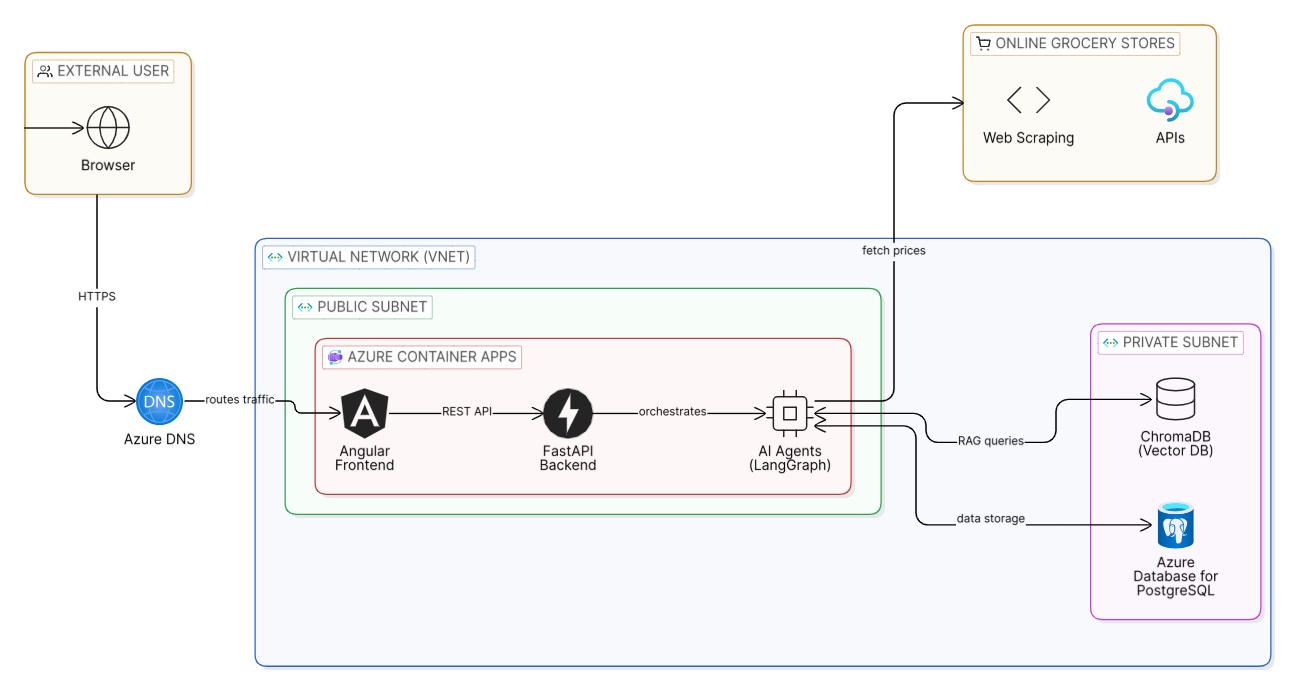Select the FastAPI Backend lightning icon
1295x687 pixels.
(568, 414)
